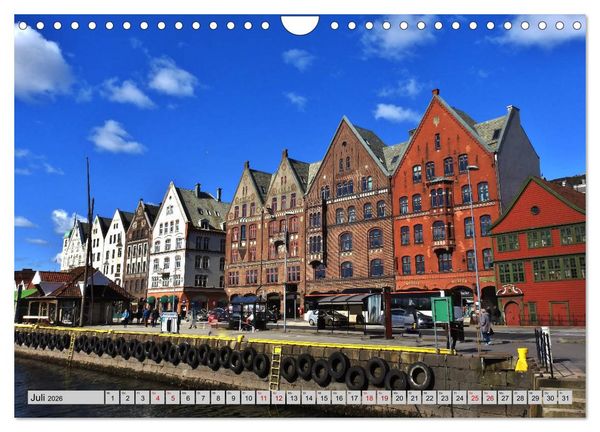The width and height of the screenshot is (600, 432).
Task: Select calendar day 28
Action: [520, 398]
